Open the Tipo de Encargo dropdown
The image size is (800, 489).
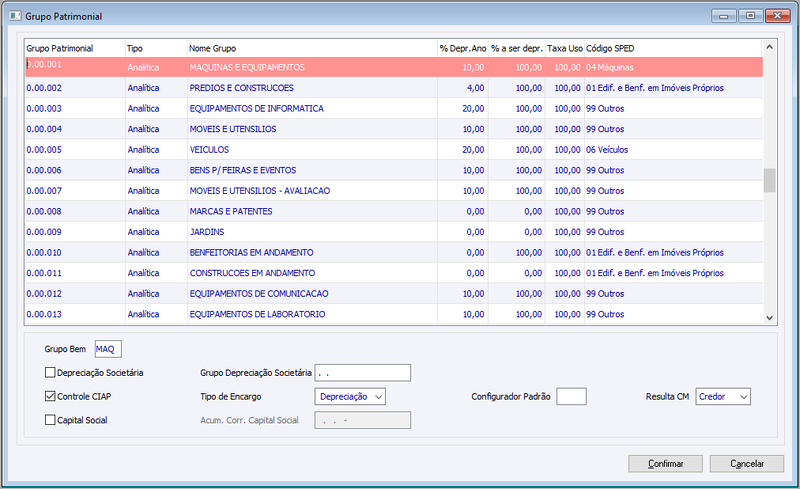[x=350, y=397]
